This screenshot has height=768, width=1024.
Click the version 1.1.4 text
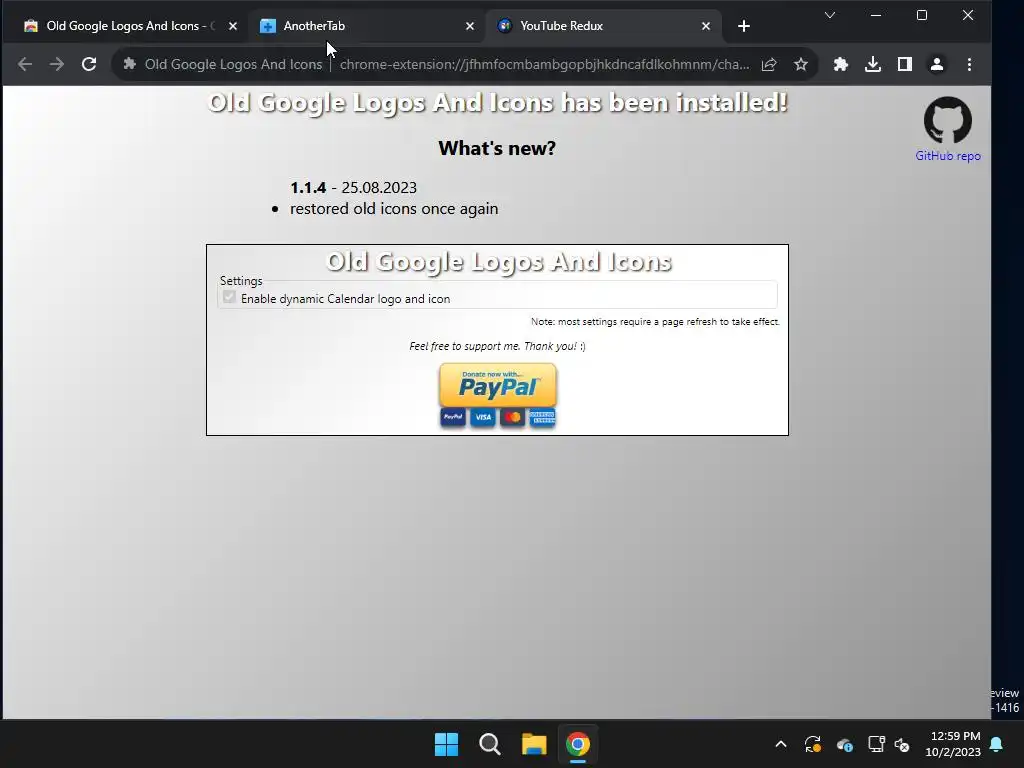(308, 188)
